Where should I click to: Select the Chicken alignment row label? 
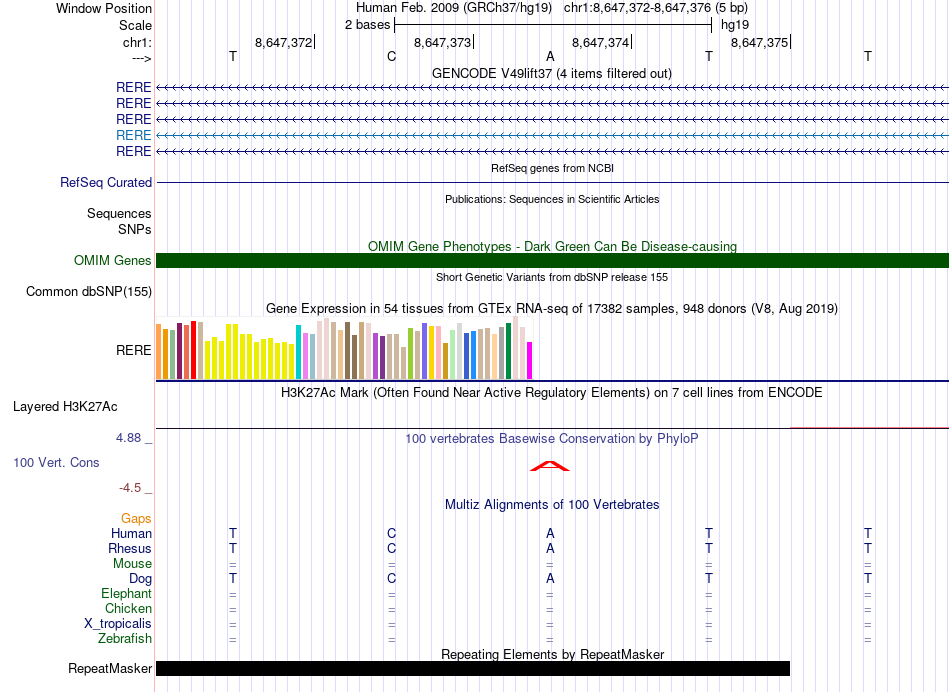128,608
